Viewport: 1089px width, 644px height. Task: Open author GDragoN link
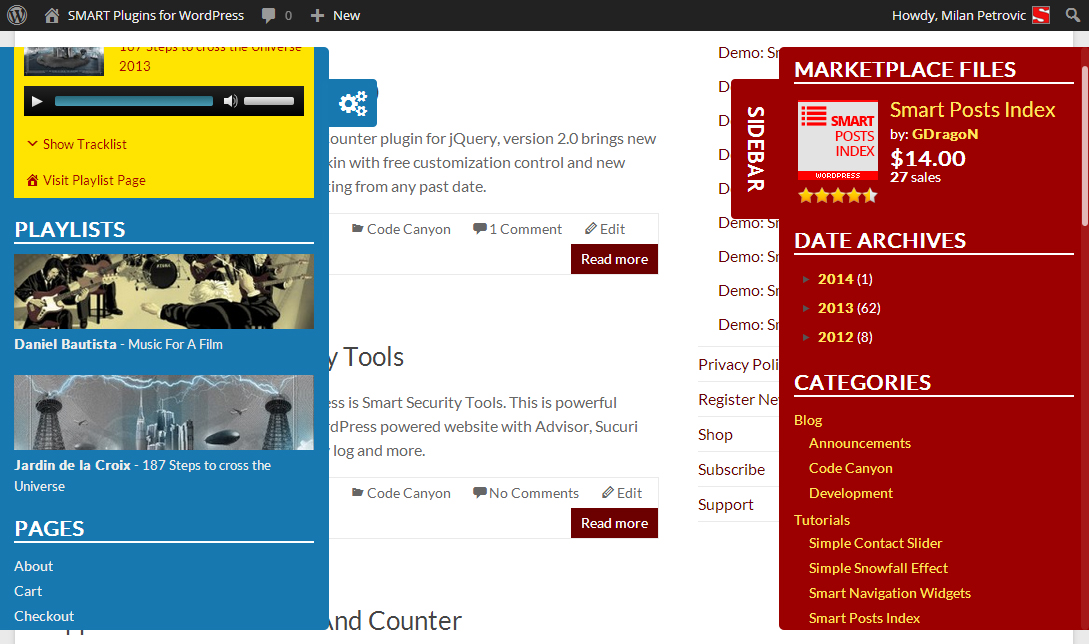tap(945, 134)
